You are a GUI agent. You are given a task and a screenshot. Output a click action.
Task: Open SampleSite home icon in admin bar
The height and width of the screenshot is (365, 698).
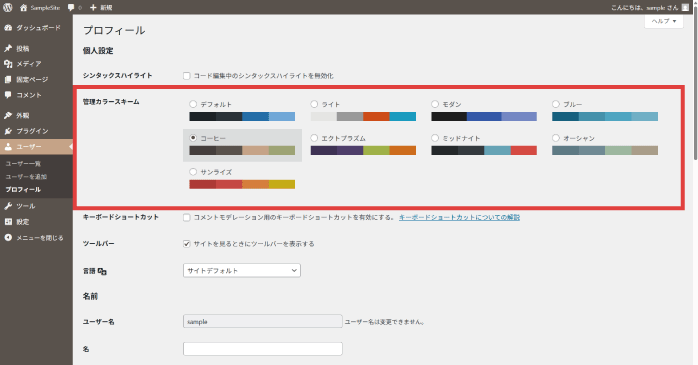pos(23,8)
